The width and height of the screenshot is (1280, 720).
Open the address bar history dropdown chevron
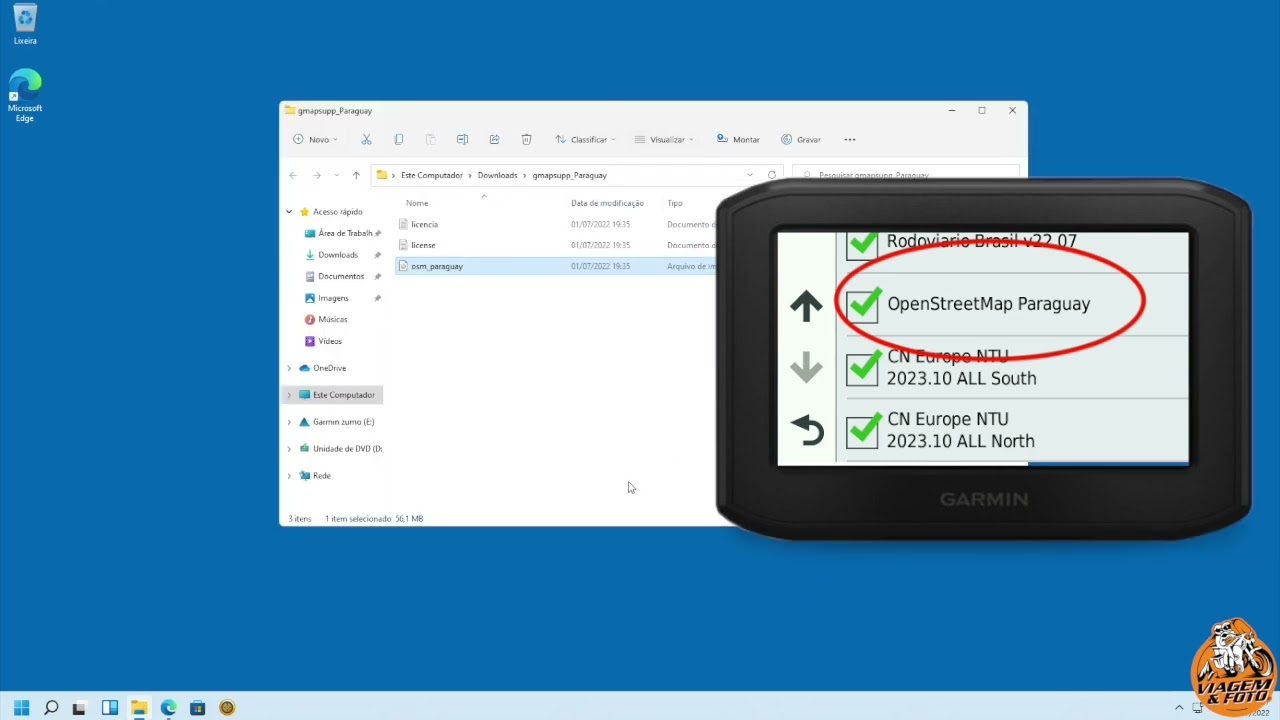(750, 175)
